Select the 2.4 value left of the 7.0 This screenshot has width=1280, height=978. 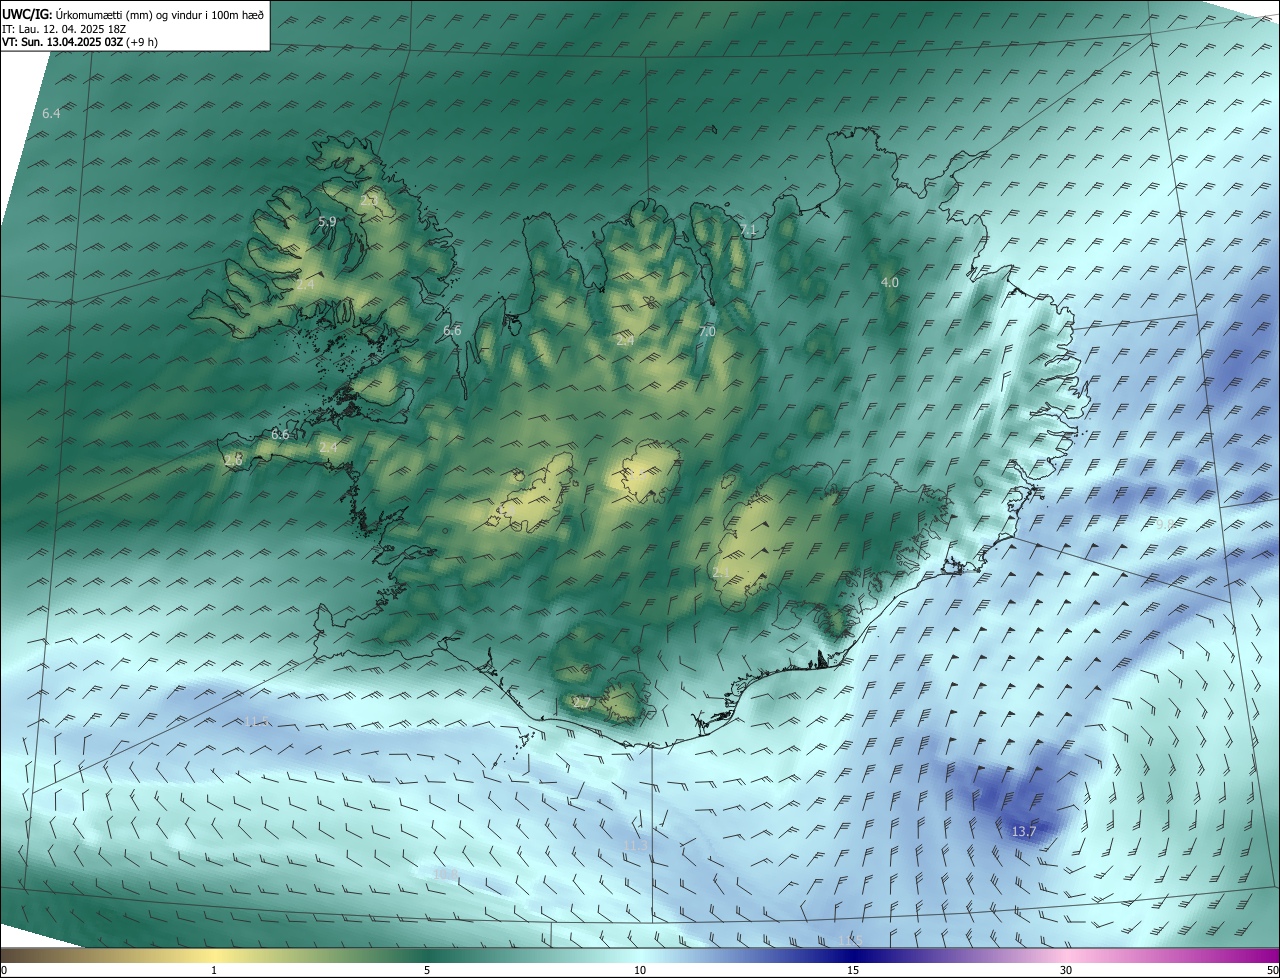[x=625, y=341]
